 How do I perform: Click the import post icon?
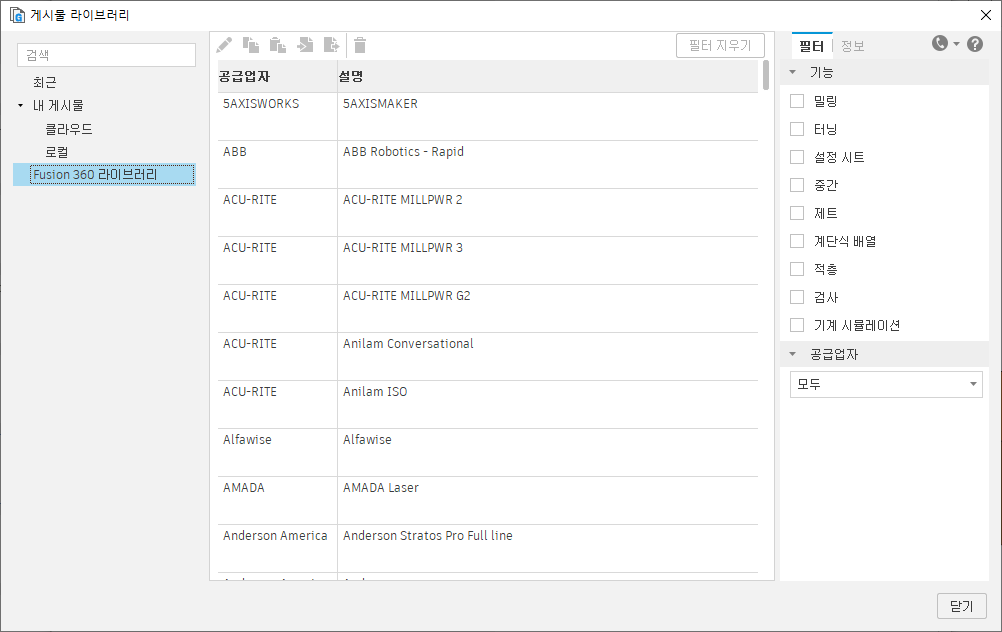point(305,45)
